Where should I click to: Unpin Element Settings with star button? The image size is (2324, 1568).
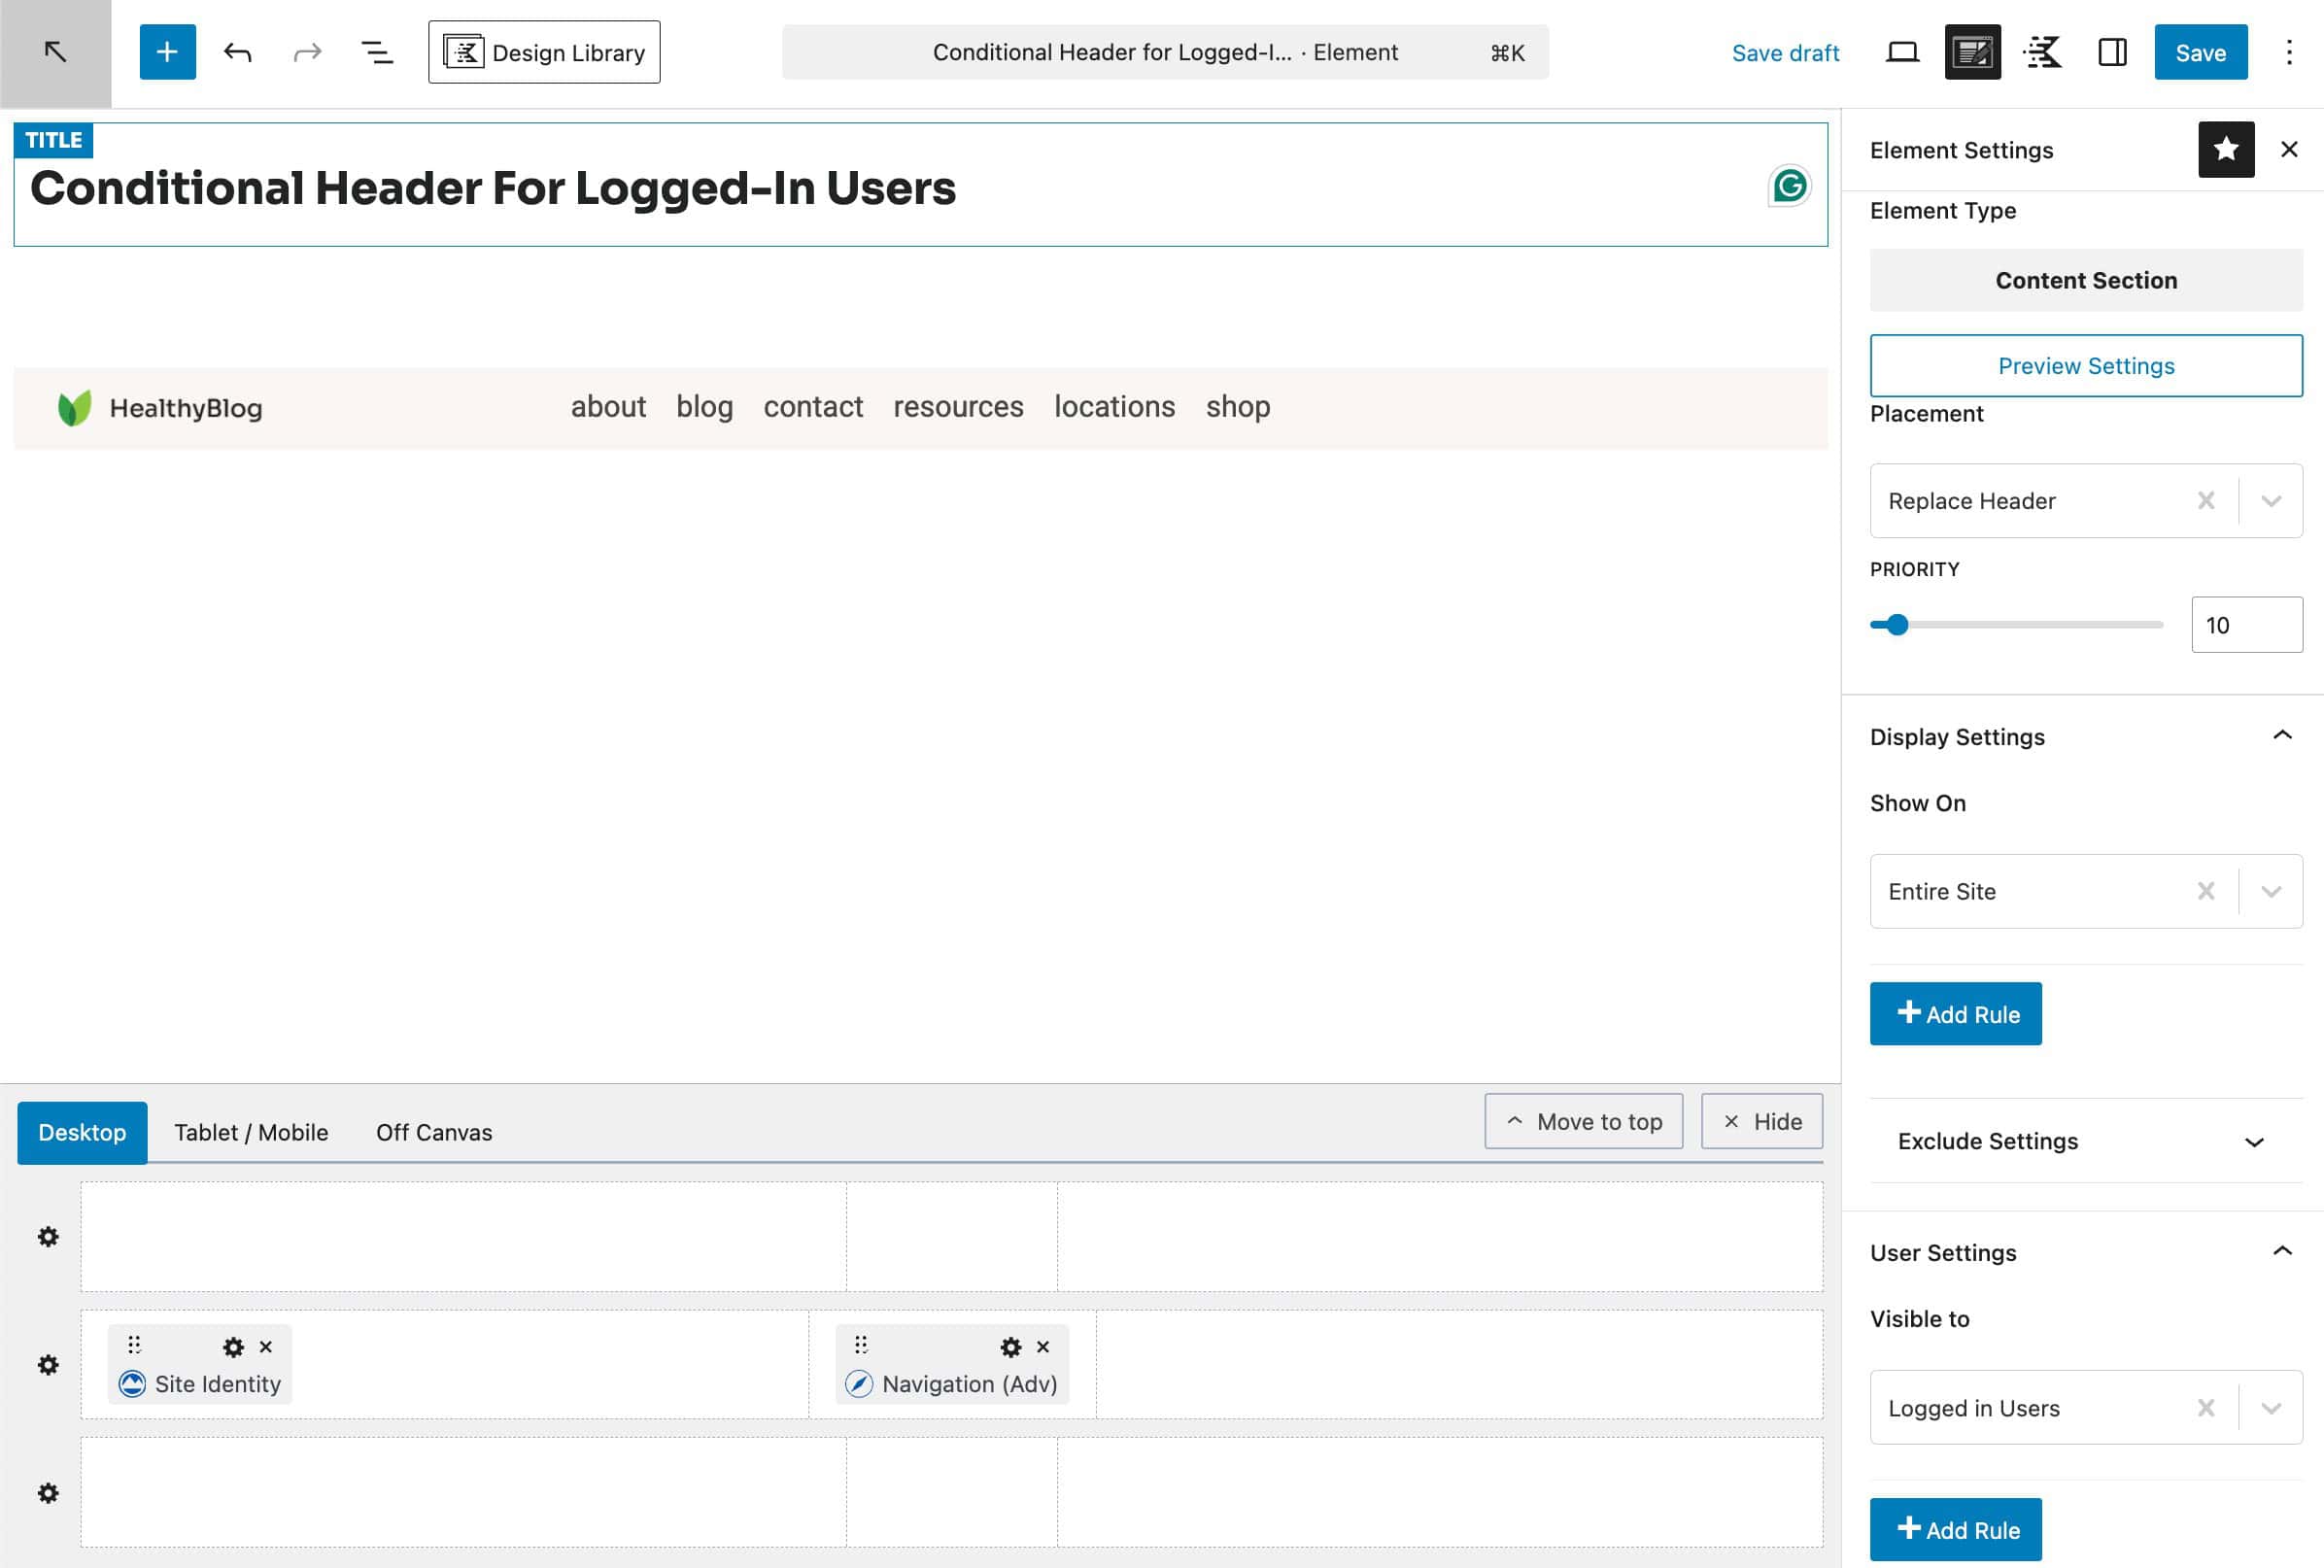2225,150
